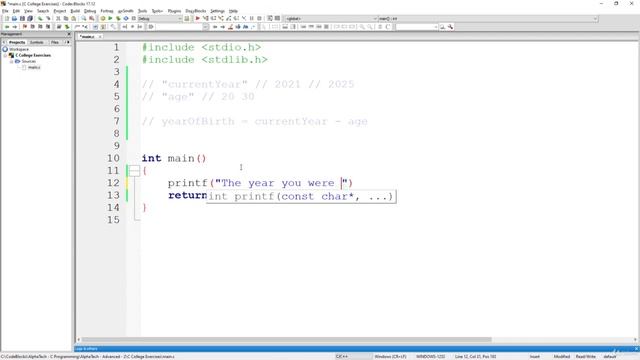This screenshot has width=640, height=360.
Task: Click the Cut toolbar icon
Action: (58, 19)
